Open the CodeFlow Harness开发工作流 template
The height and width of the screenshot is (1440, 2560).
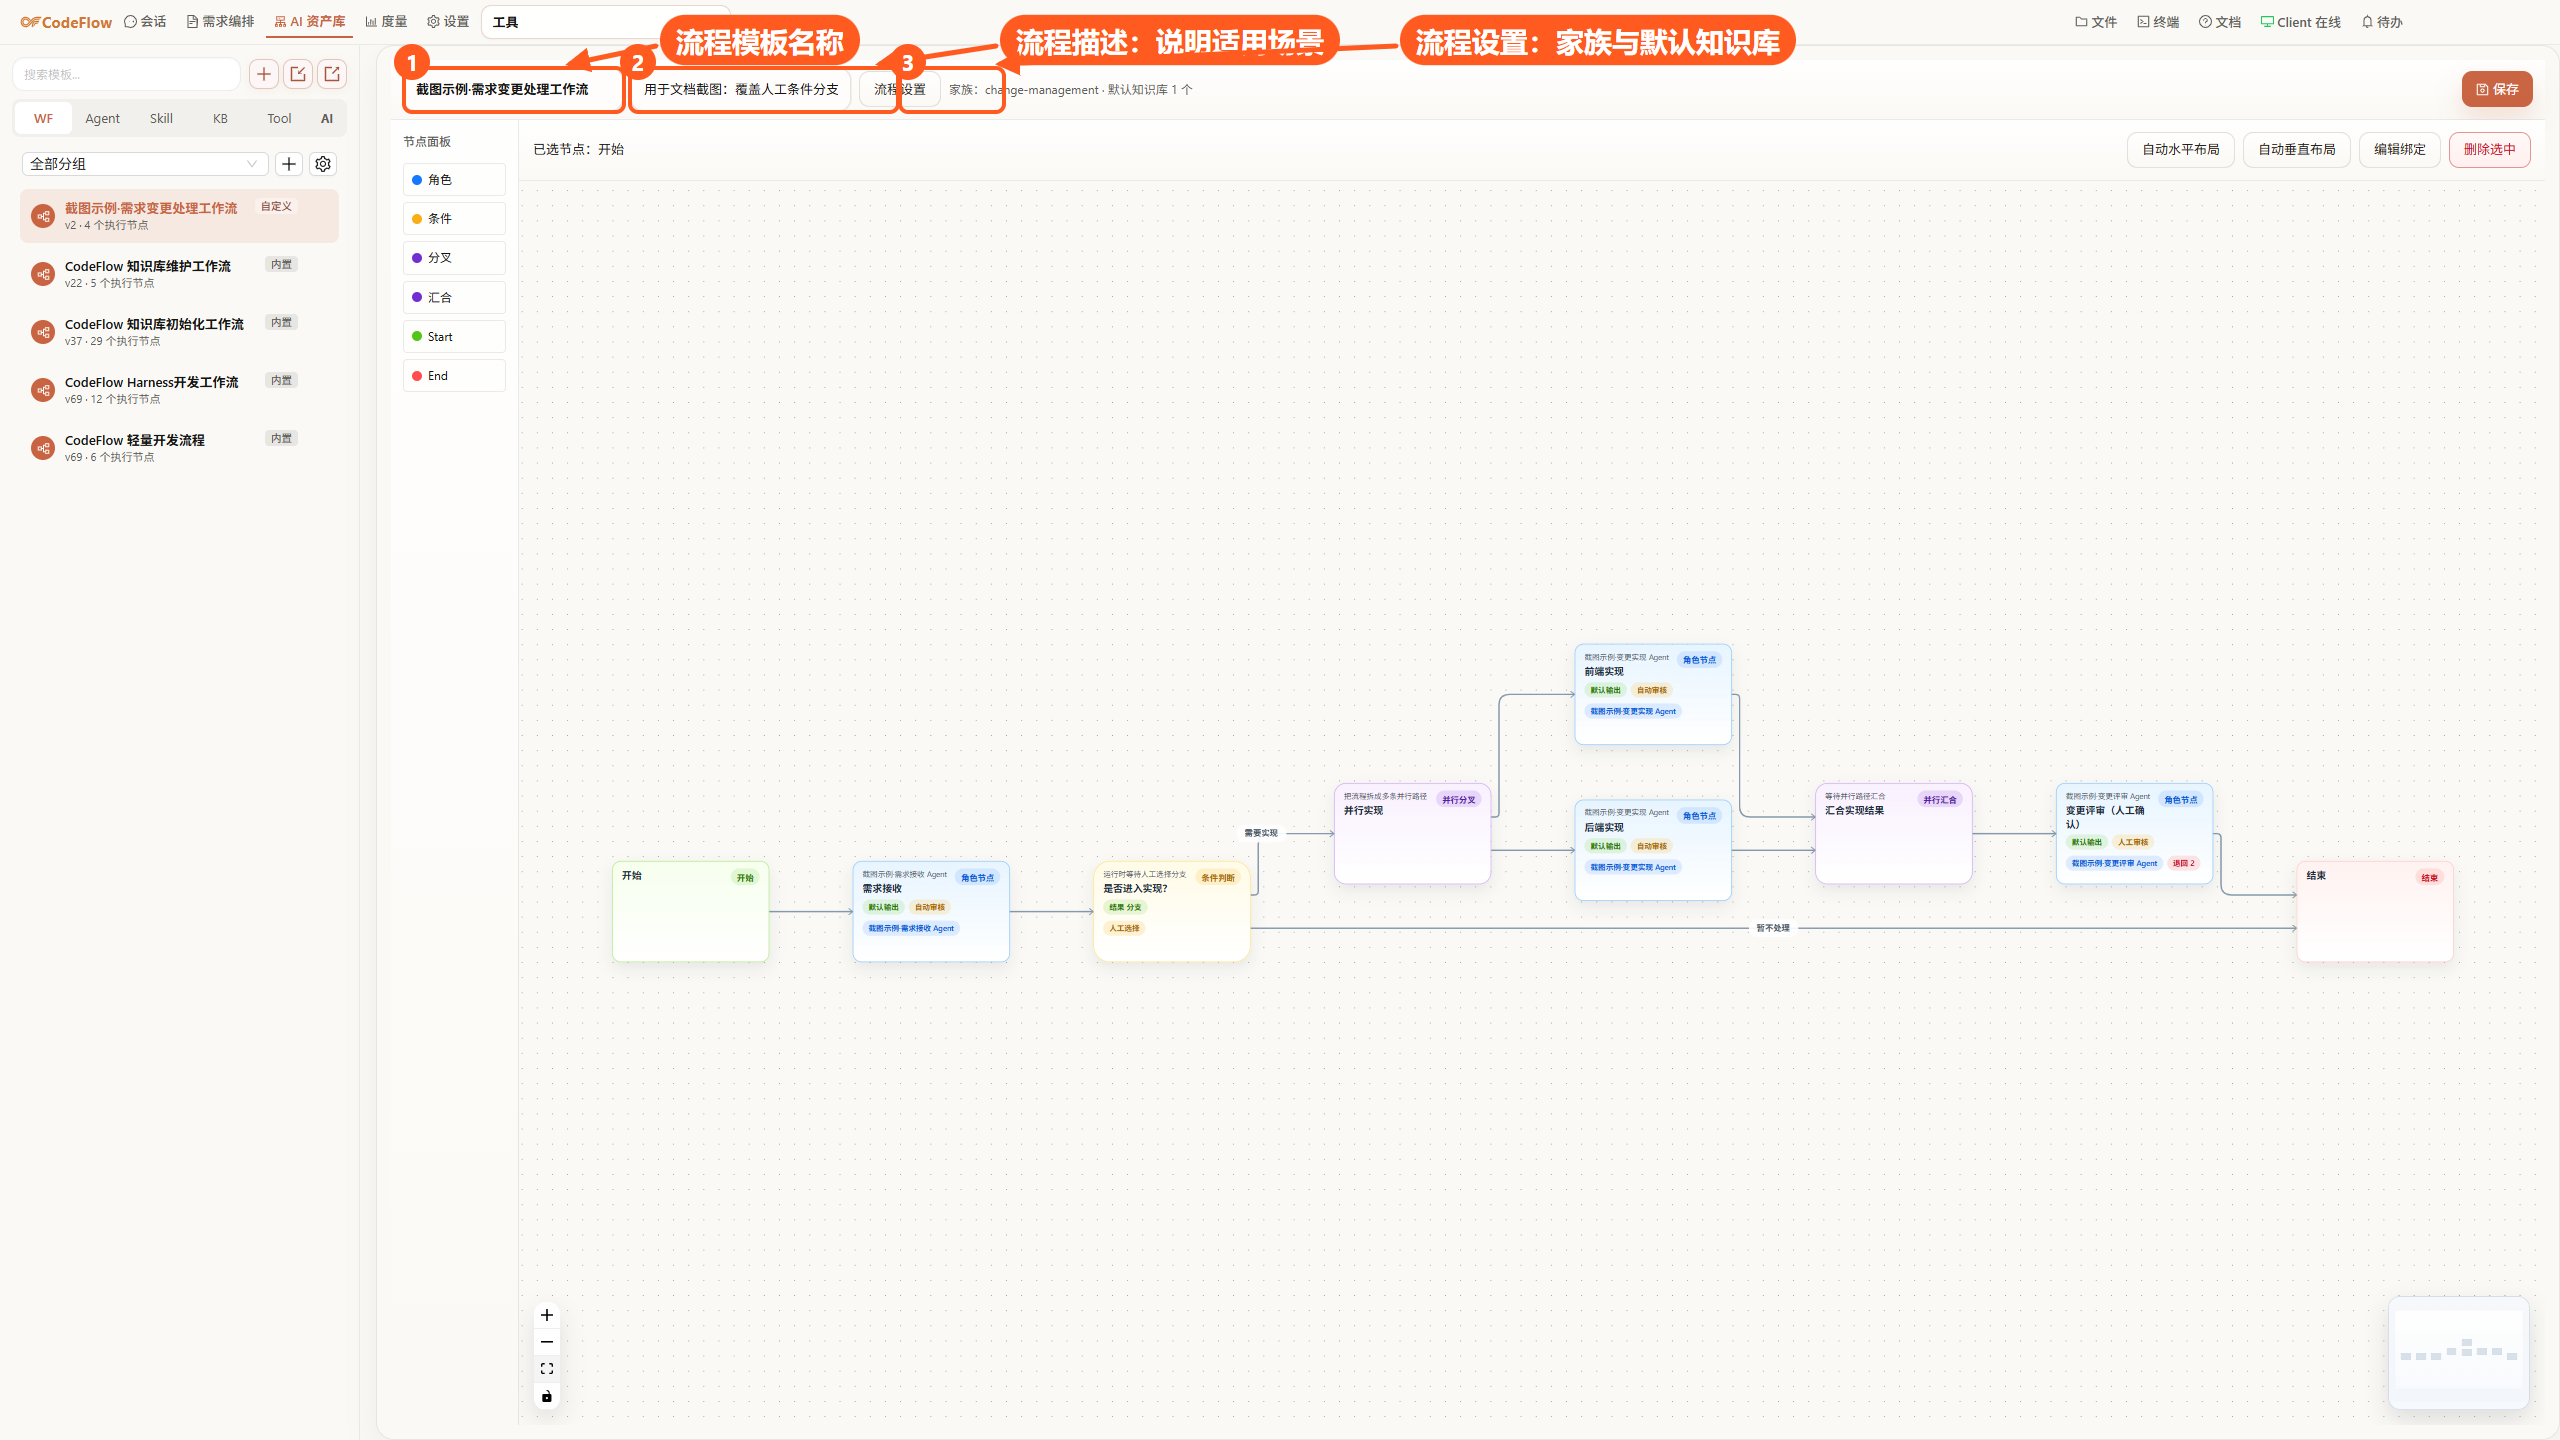coord(179,390)
